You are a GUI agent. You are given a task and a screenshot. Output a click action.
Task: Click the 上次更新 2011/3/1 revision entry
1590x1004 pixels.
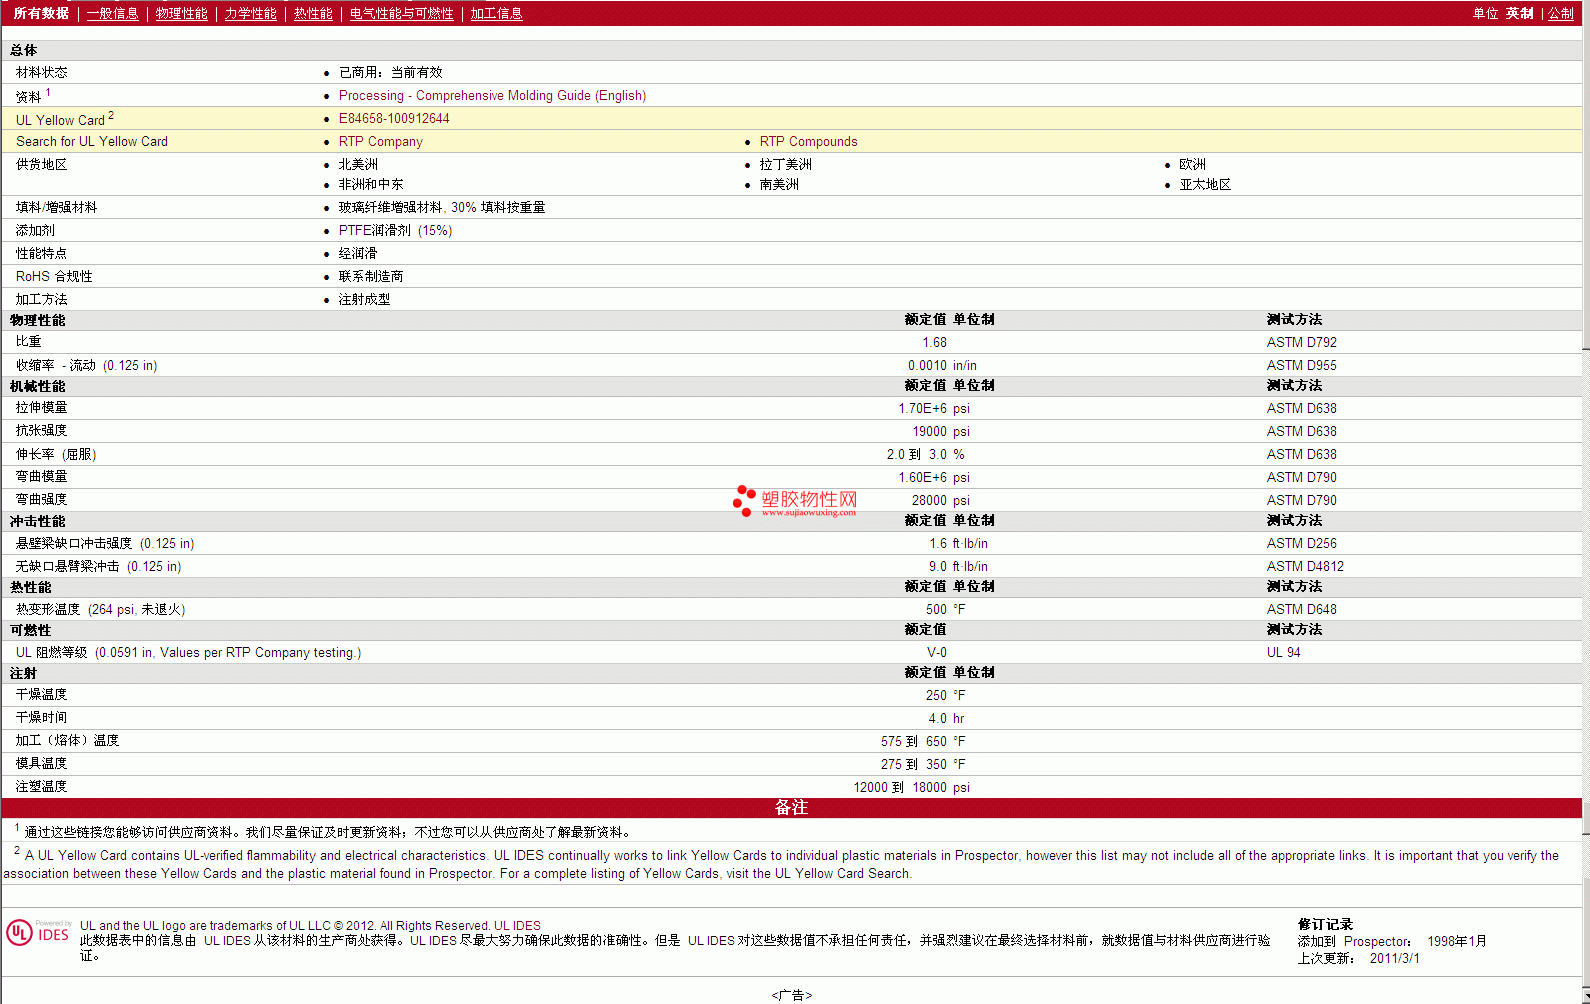coord(1358,958)
